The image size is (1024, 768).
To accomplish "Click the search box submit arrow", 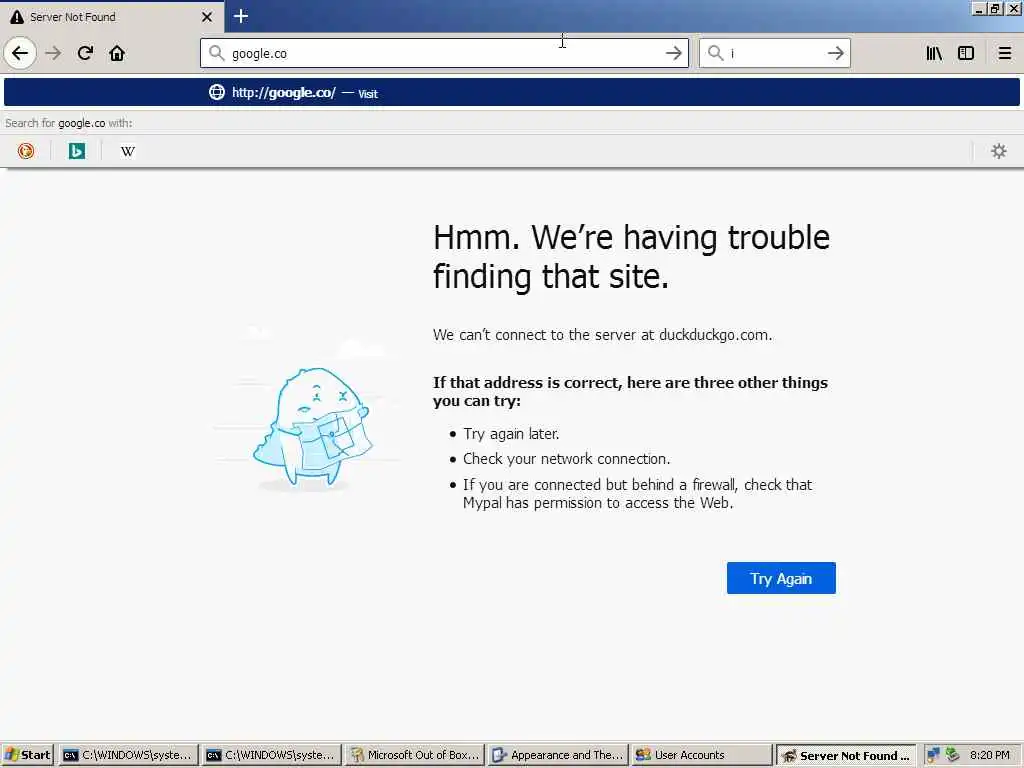I will click(x=835, y=53).
